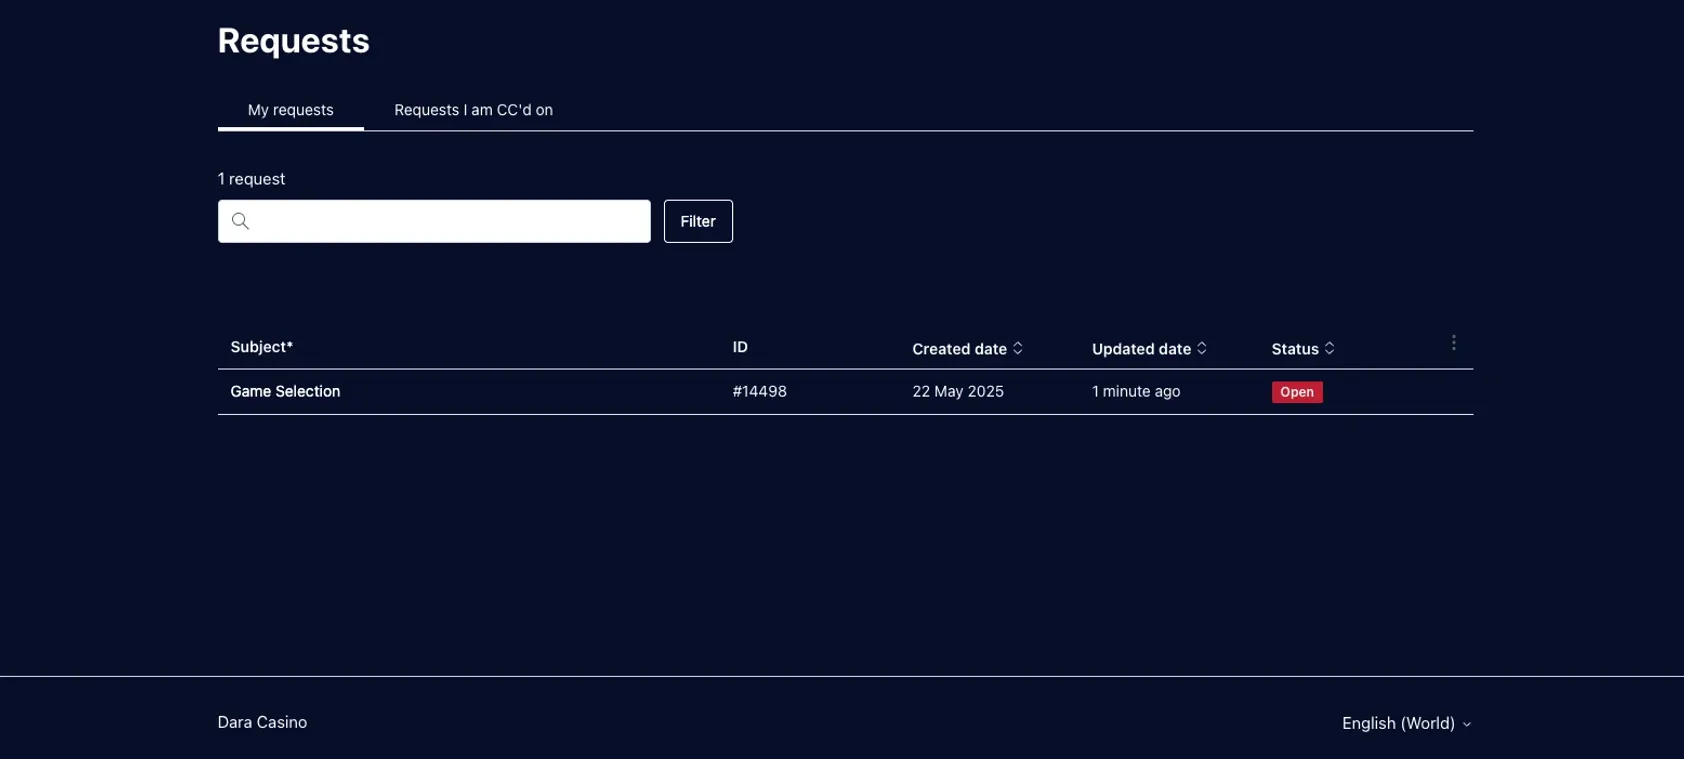Screen dimensions: 1684x759
Task: Open the Filter button
Action: [x=698, y=221]
